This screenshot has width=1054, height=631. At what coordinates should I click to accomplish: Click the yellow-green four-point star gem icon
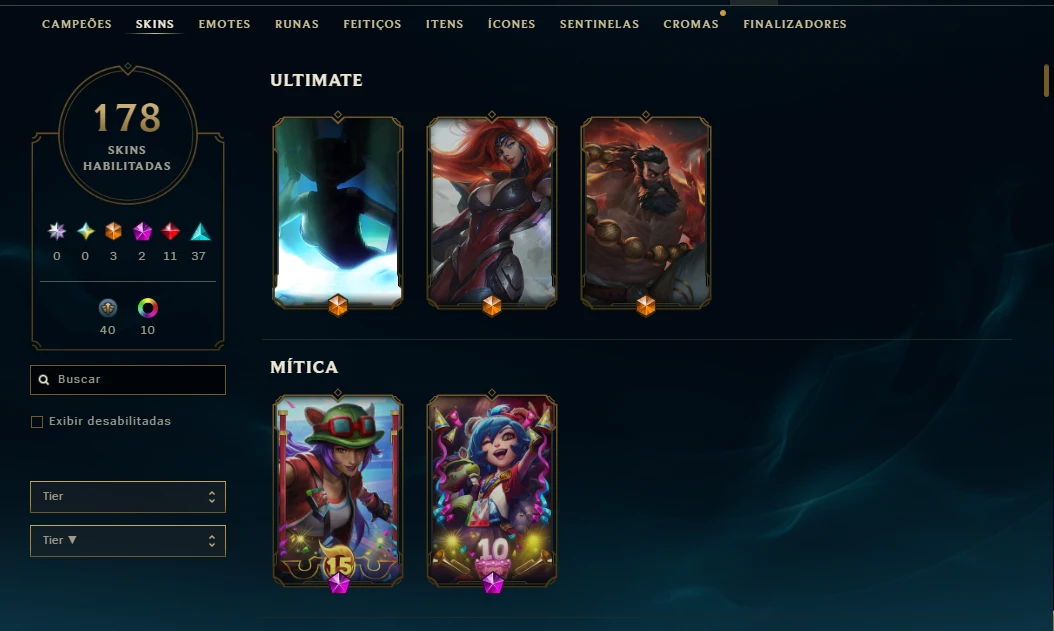[85, 232]
